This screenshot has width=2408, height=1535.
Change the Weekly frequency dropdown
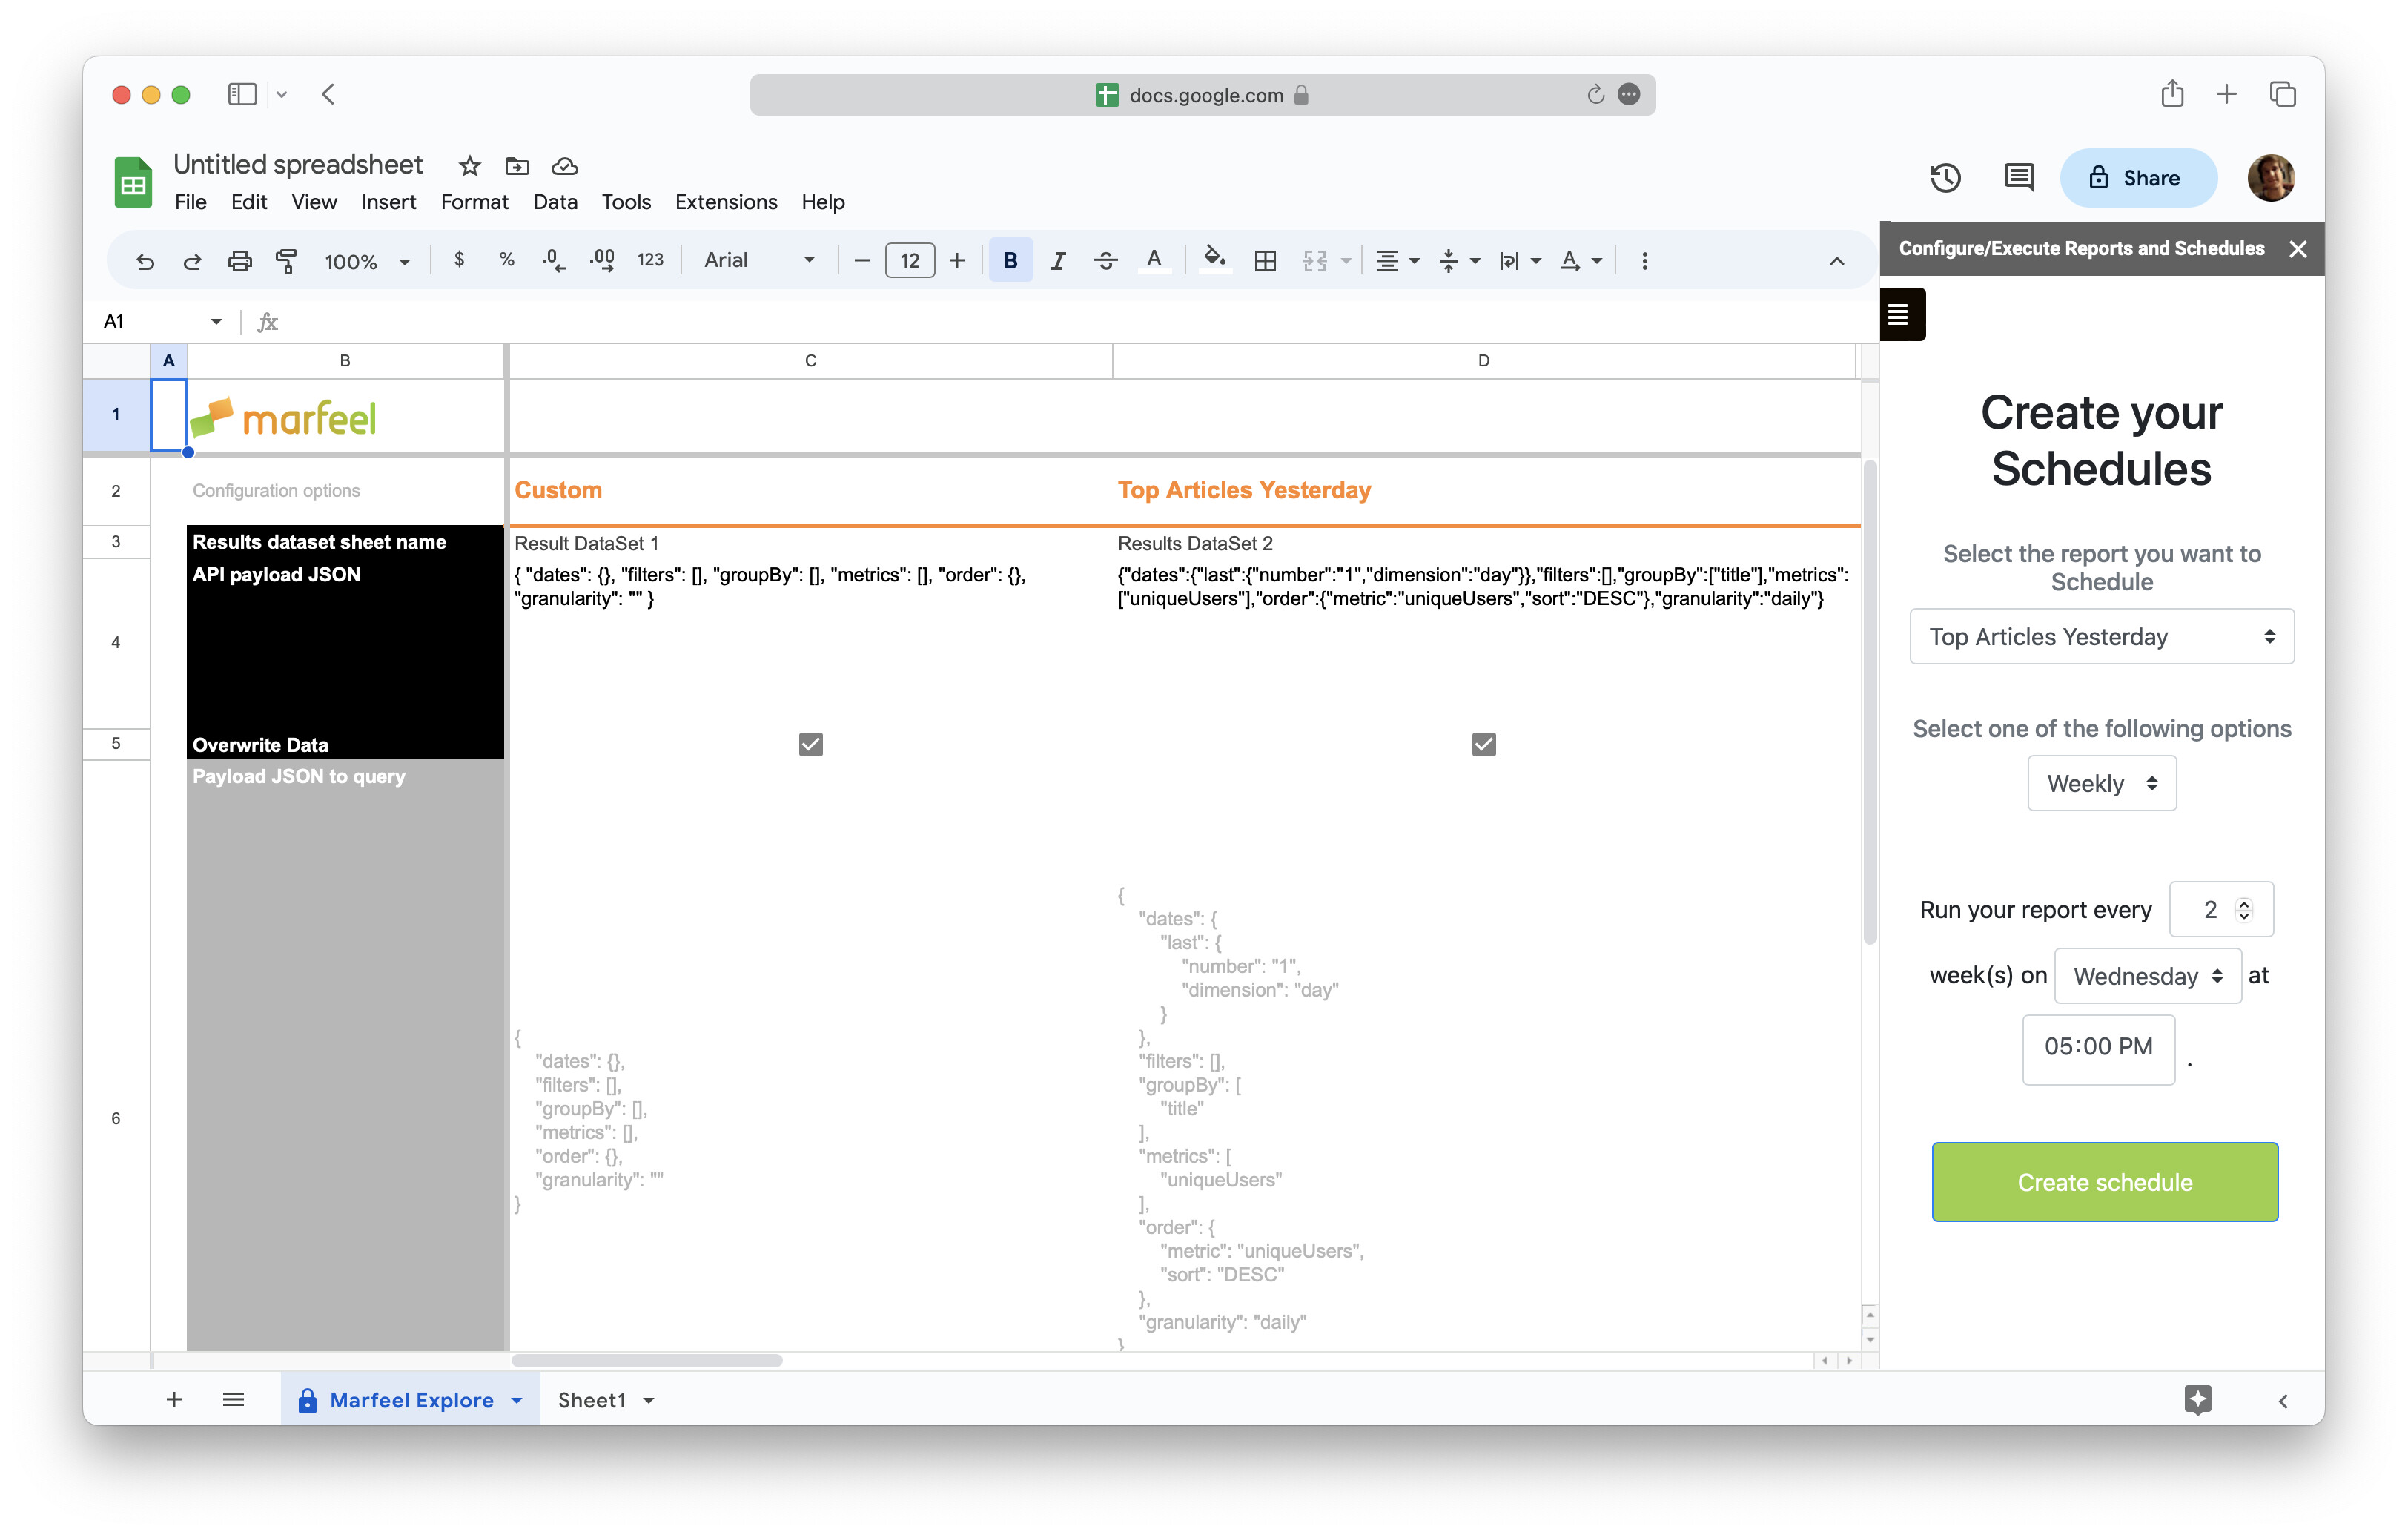(2100, 783)
